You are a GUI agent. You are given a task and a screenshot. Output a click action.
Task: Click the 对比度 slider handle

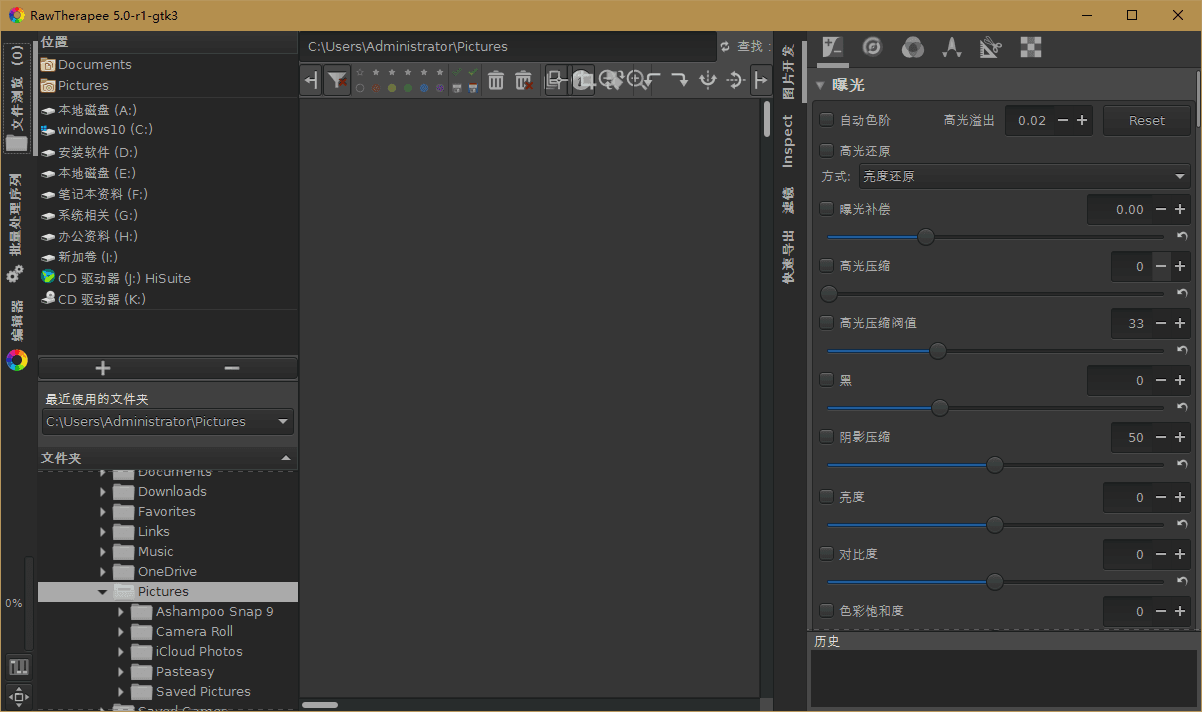click(995, 581)
